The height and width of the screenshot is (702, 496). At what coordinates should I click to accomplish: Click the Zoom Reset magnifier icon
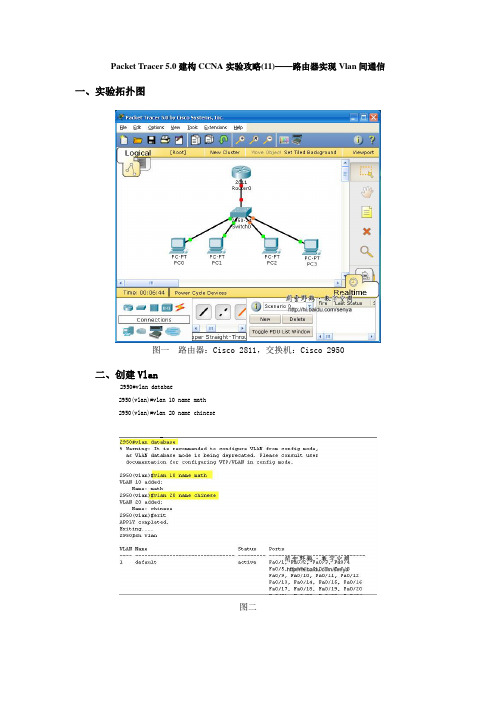click(254, 140)
